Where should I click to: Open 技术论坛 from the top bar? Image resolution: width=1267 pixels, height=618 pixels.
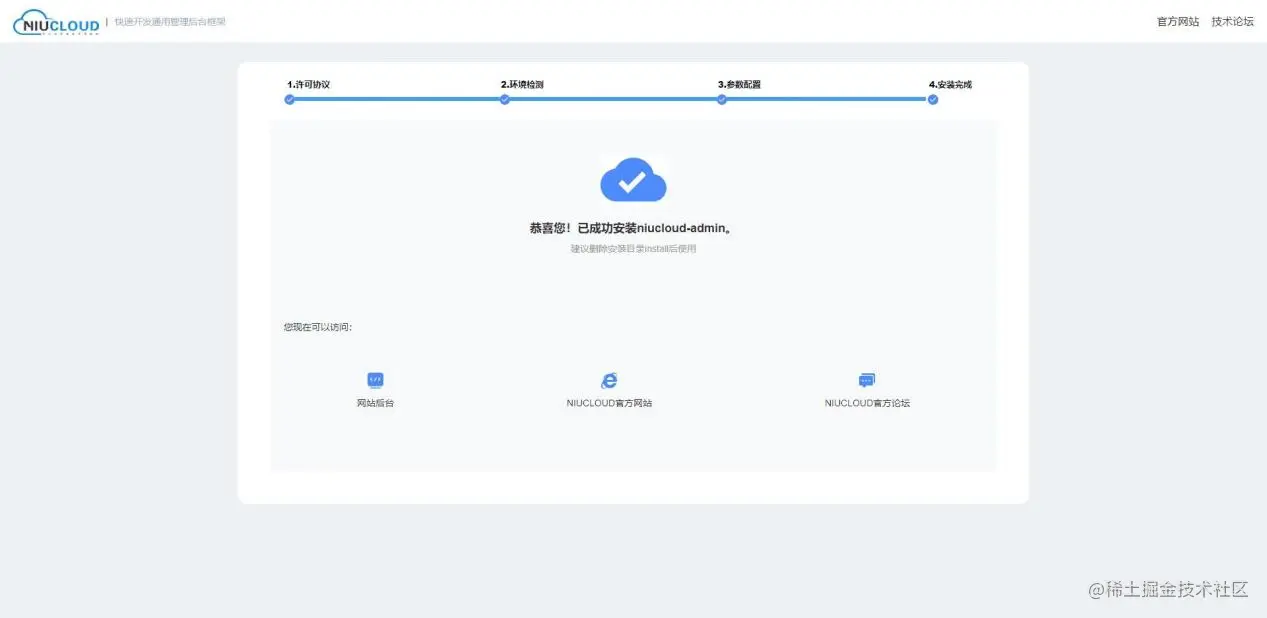[1232, 20]
